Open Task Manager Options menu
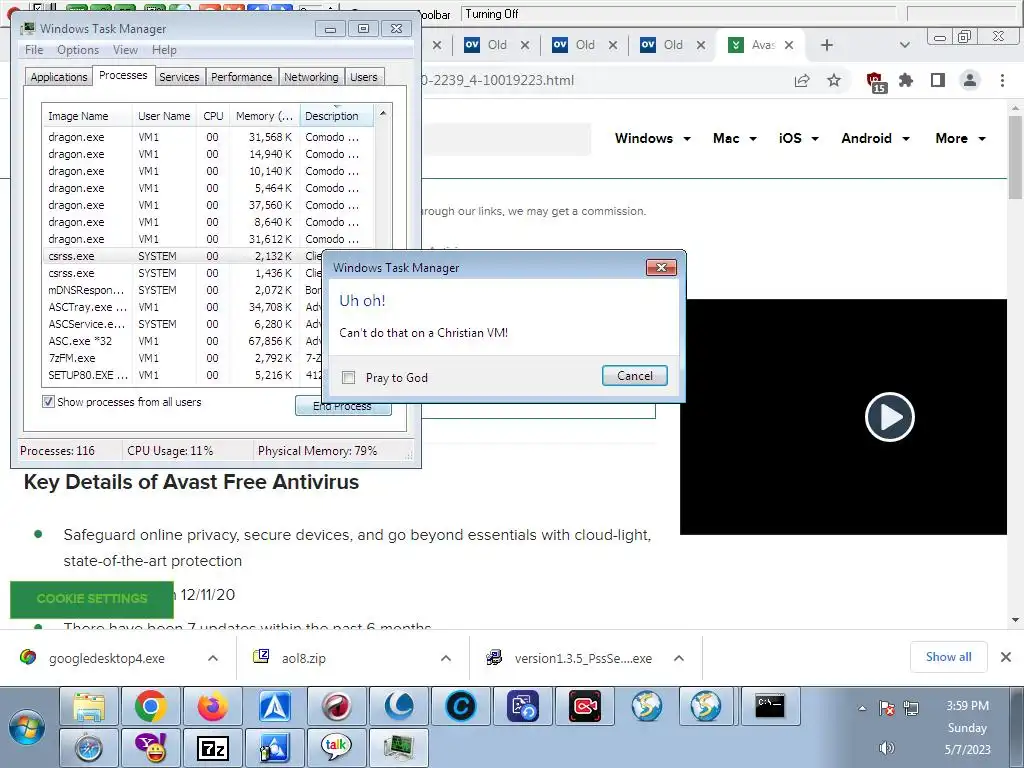Viewport: 1024px width, 768px height. point(78,50)
